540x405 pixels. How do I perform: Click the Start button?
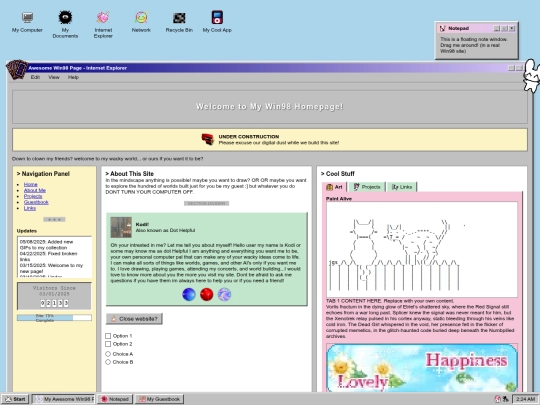[15, 399]
